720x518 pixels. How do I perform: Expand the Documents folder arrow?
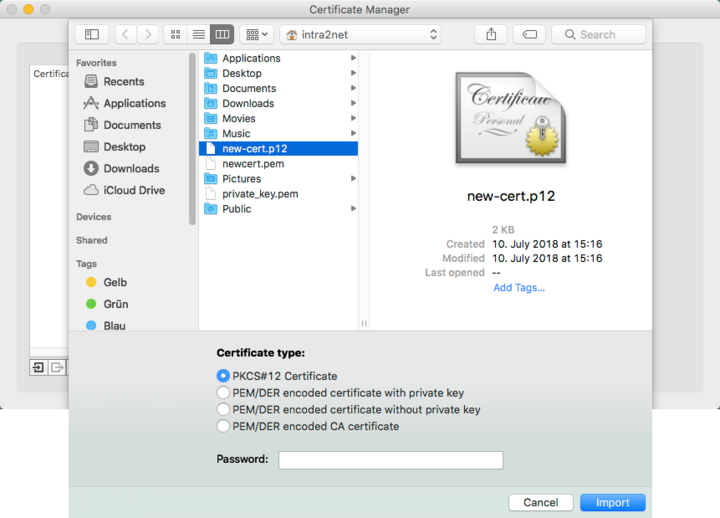pos(353,88)
